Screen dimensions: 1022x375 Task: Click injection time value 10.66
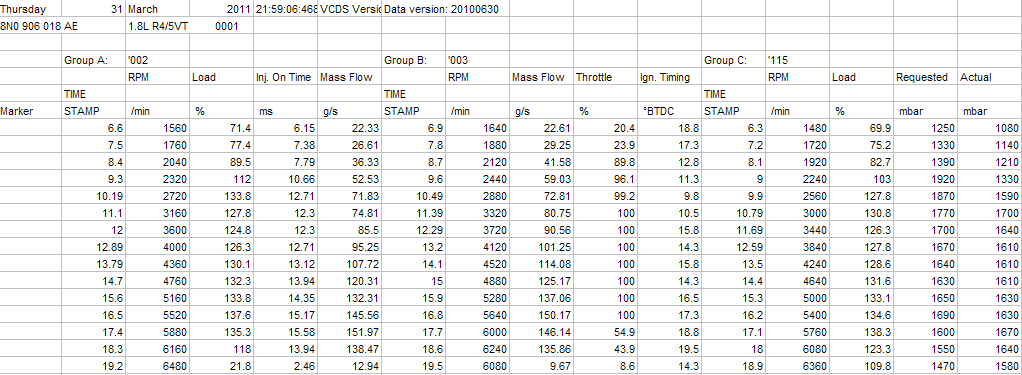286,179
